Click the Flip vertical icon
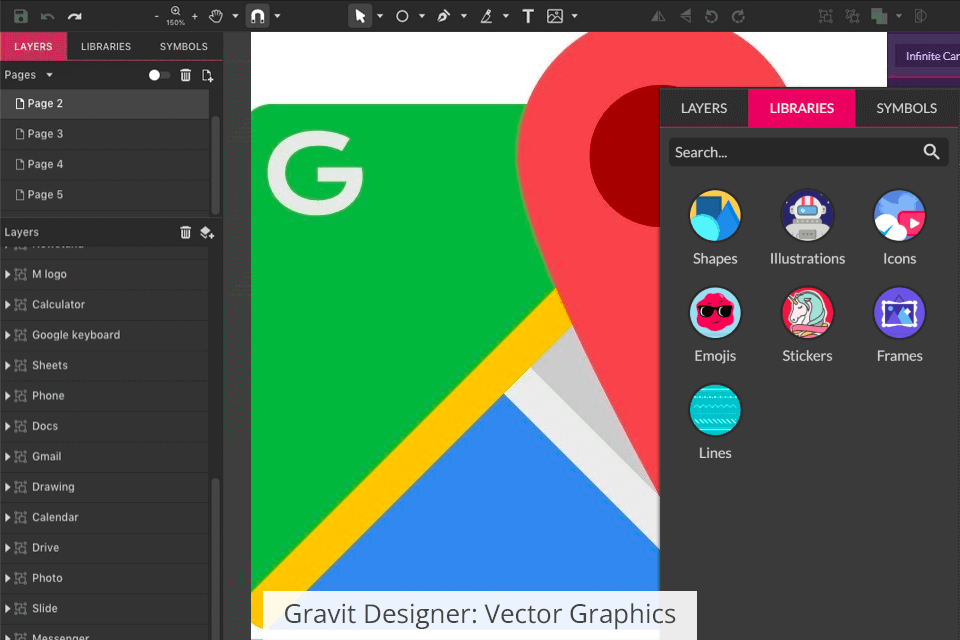The height and width of the screenshot is (640, 960). pos(685,17)
